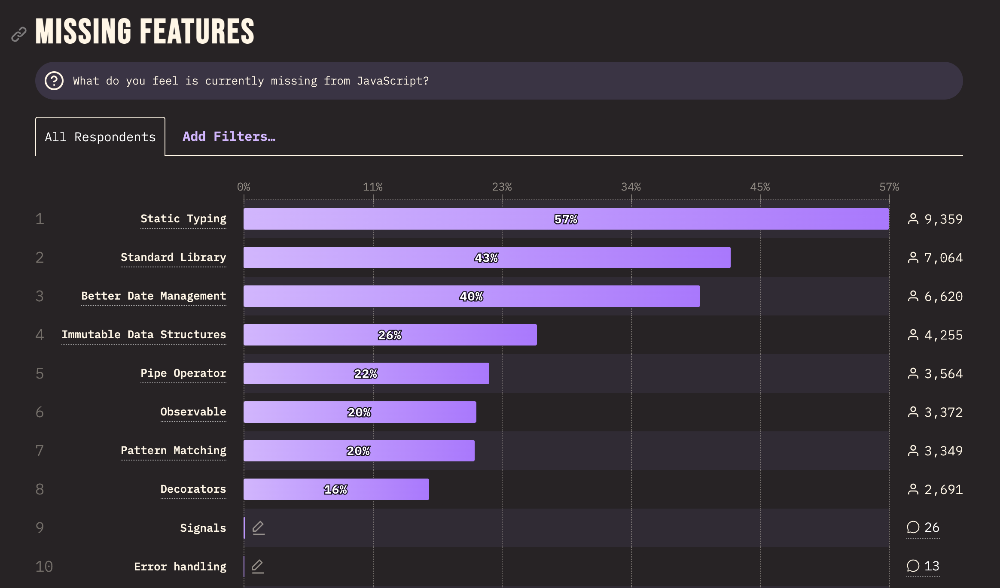
Task: Click the Pattern Matching 20% bar
Action: [x=359, y=450]
